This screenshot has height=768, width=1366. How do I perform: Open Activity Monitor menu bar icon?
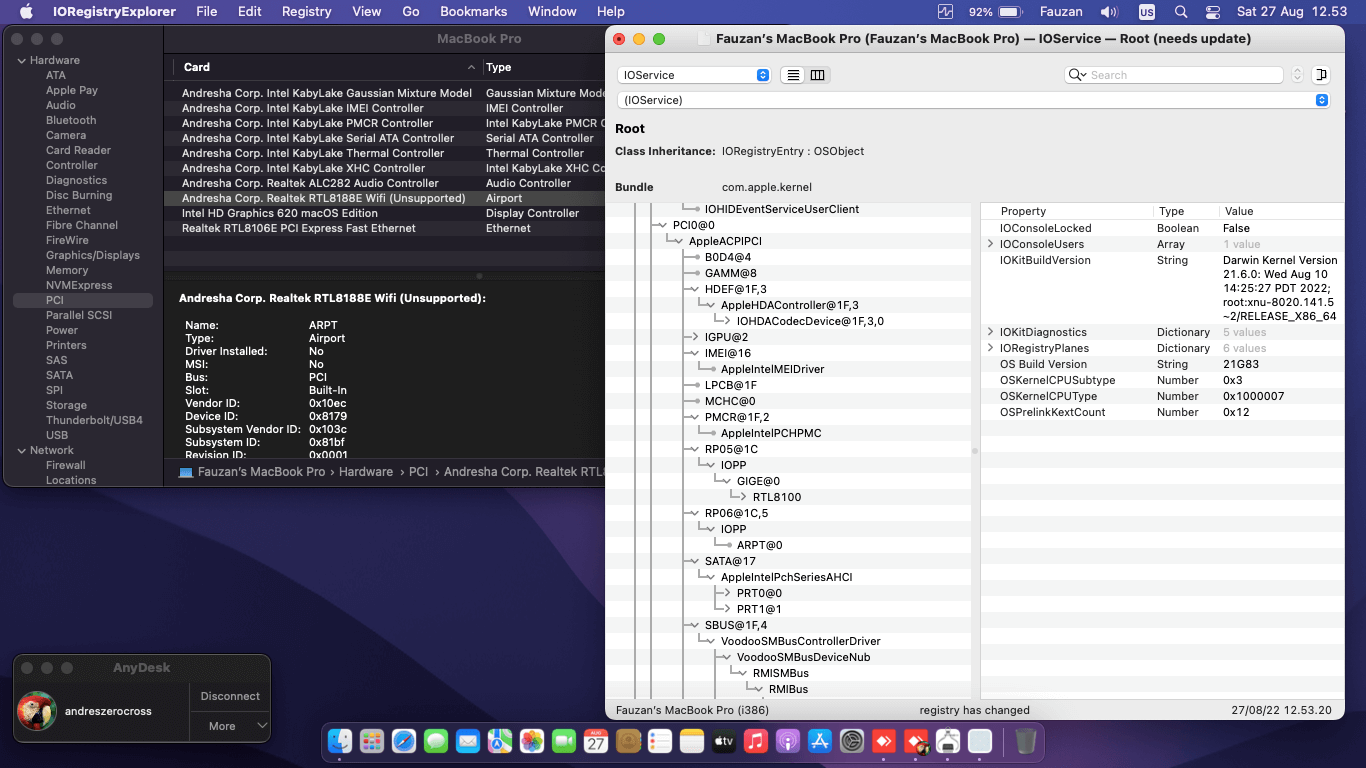[946, 12]
